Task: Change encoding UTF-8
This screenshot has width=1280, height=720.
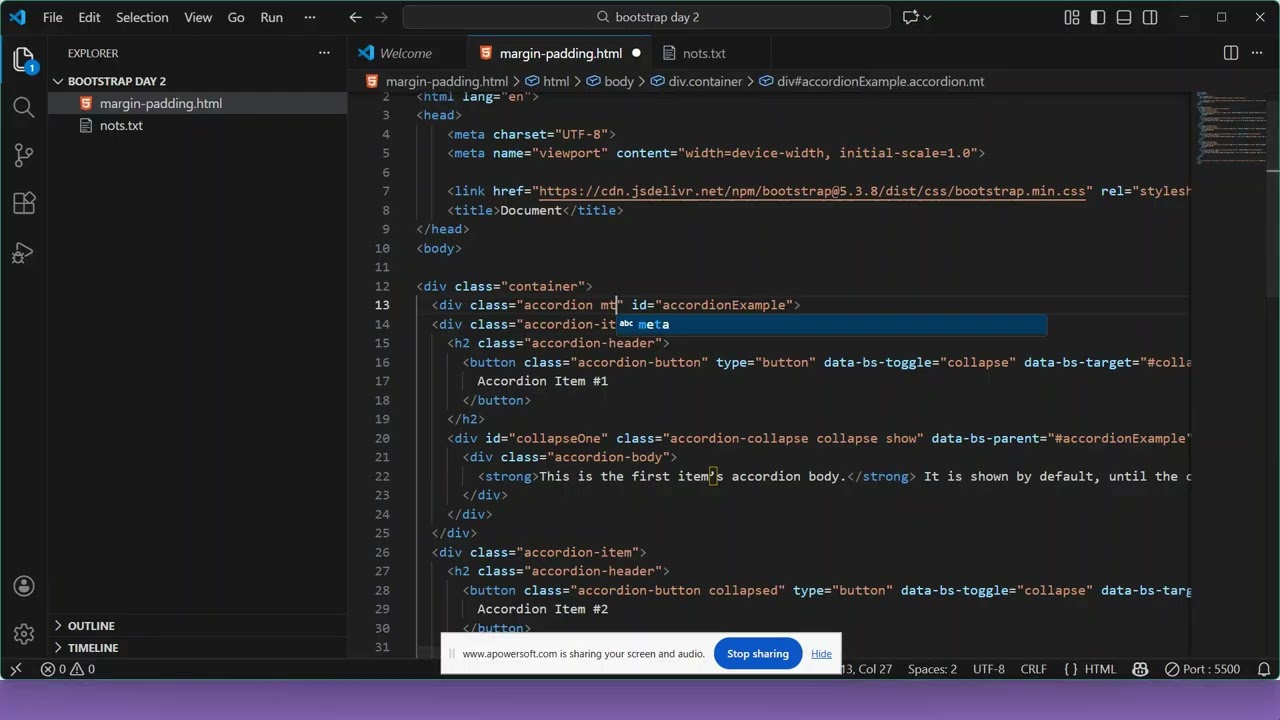Action: (x=988, y=669)
